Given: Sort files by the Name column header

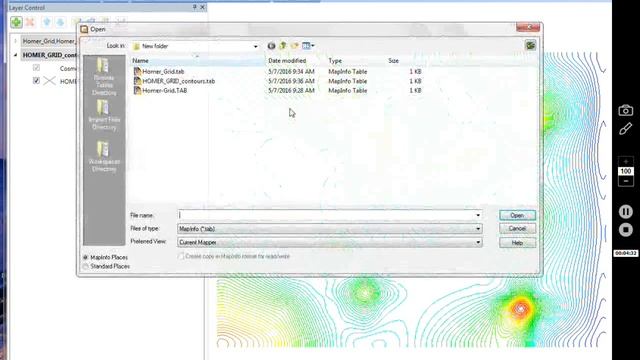Looking at the screenshot, I should tap(198, 60).
